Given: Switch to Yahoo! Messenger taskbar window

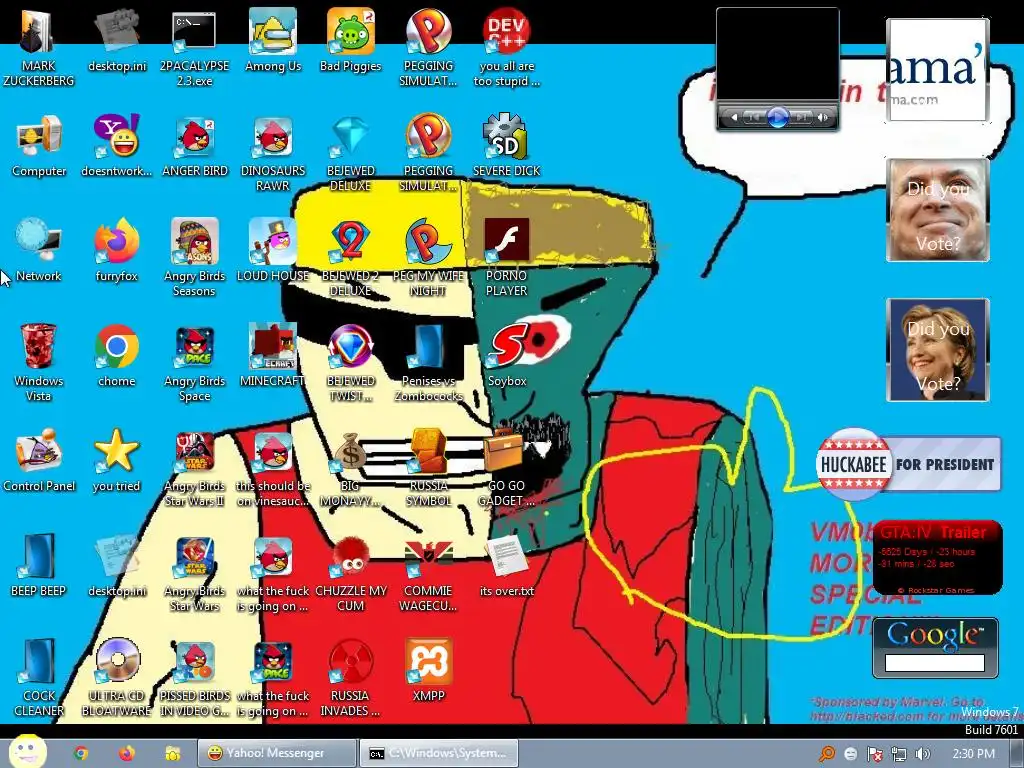Looking at the screenshot, I should pyautogui.click(x=277, y=753).
